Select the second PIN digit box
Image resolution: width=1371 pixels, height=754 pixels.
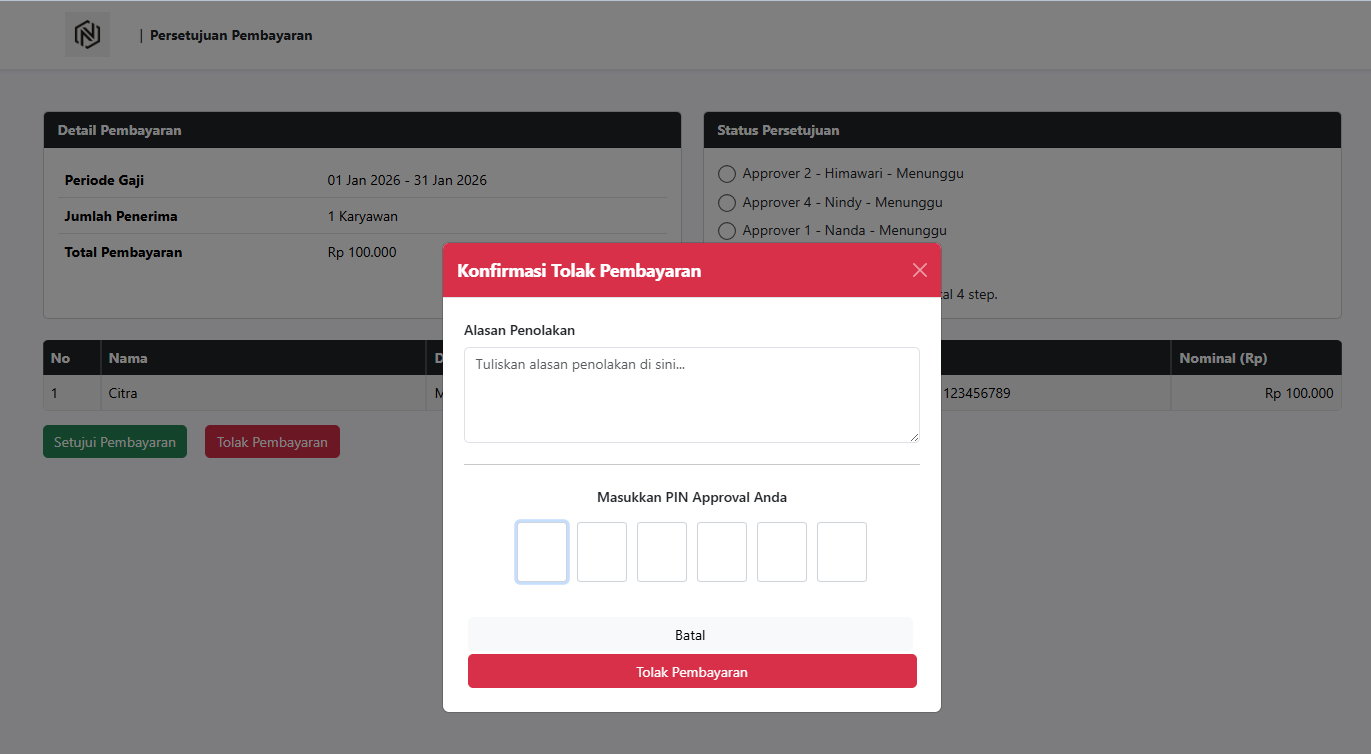point(602,552)
